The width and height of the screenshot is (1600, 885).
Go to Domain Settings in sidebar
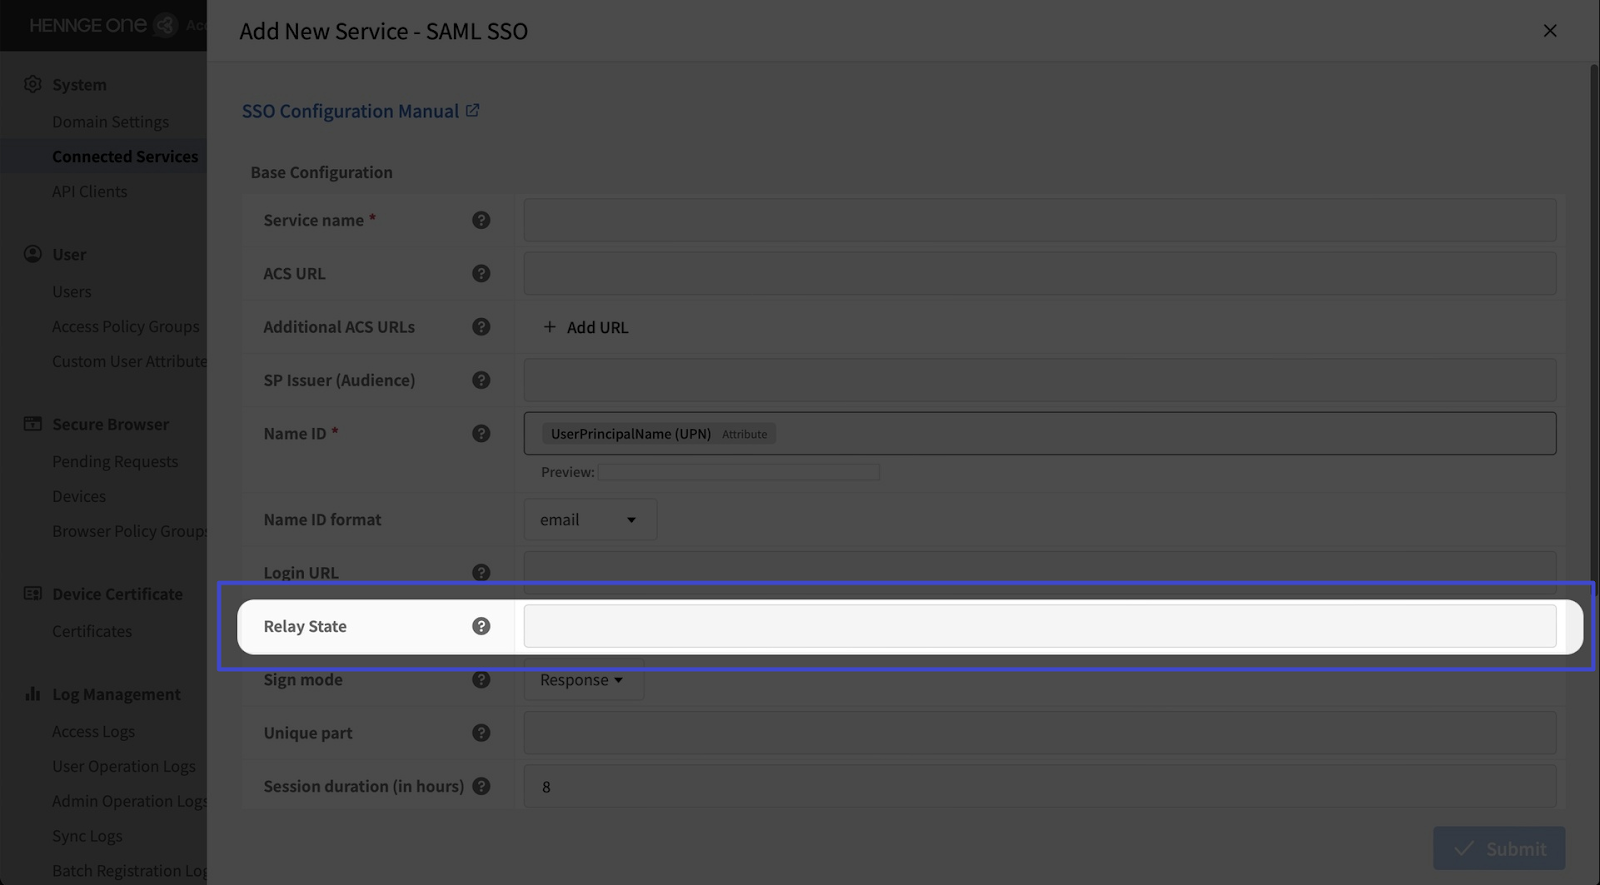pos(110,122)
